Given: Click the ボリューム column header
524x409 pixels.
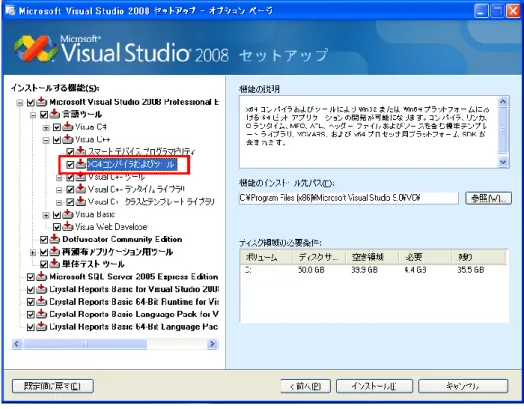Looking at the screenshot, I should point(266,257).
